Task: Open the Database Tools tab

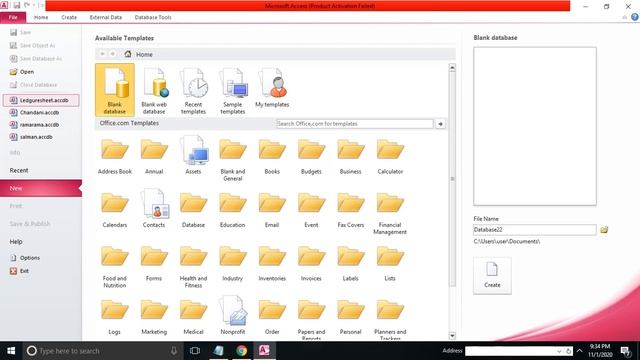Action: pos(153,18)
